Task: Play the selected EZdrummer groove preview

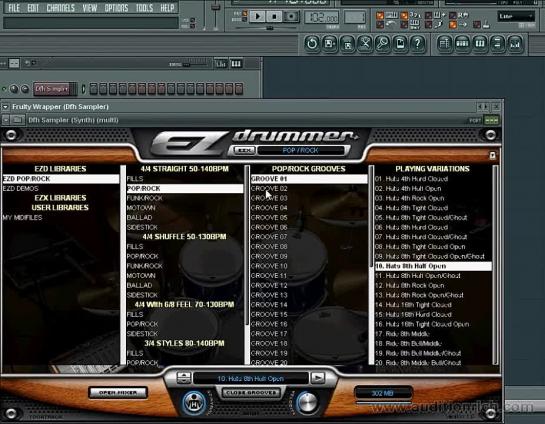Action: (317, 377)
